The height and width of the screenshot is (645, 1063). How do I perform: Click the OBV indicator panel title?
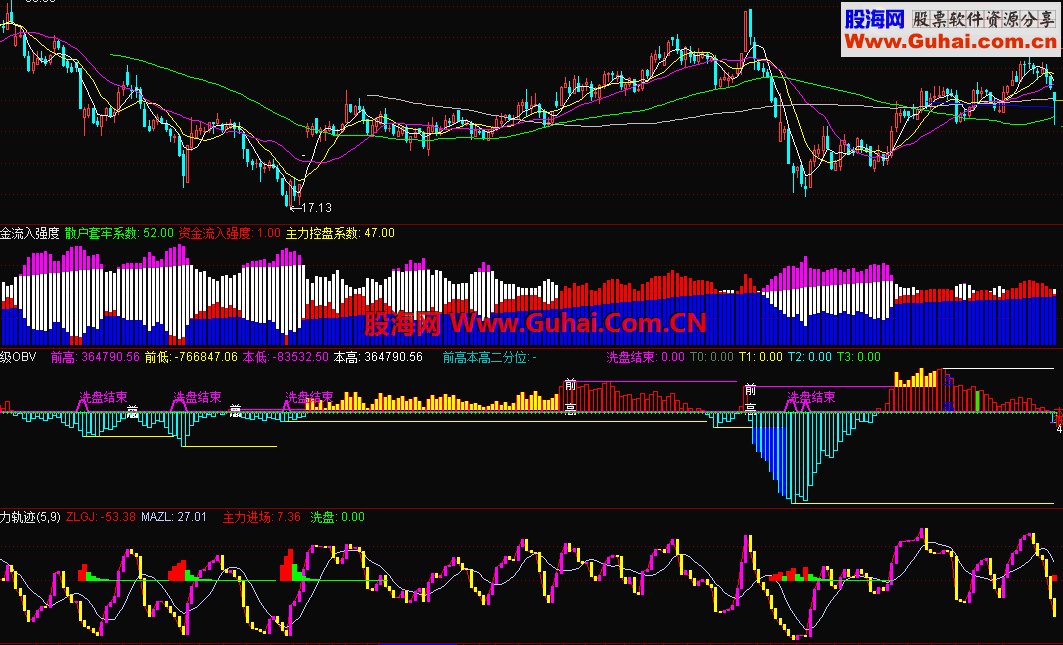tap(18, 357)
